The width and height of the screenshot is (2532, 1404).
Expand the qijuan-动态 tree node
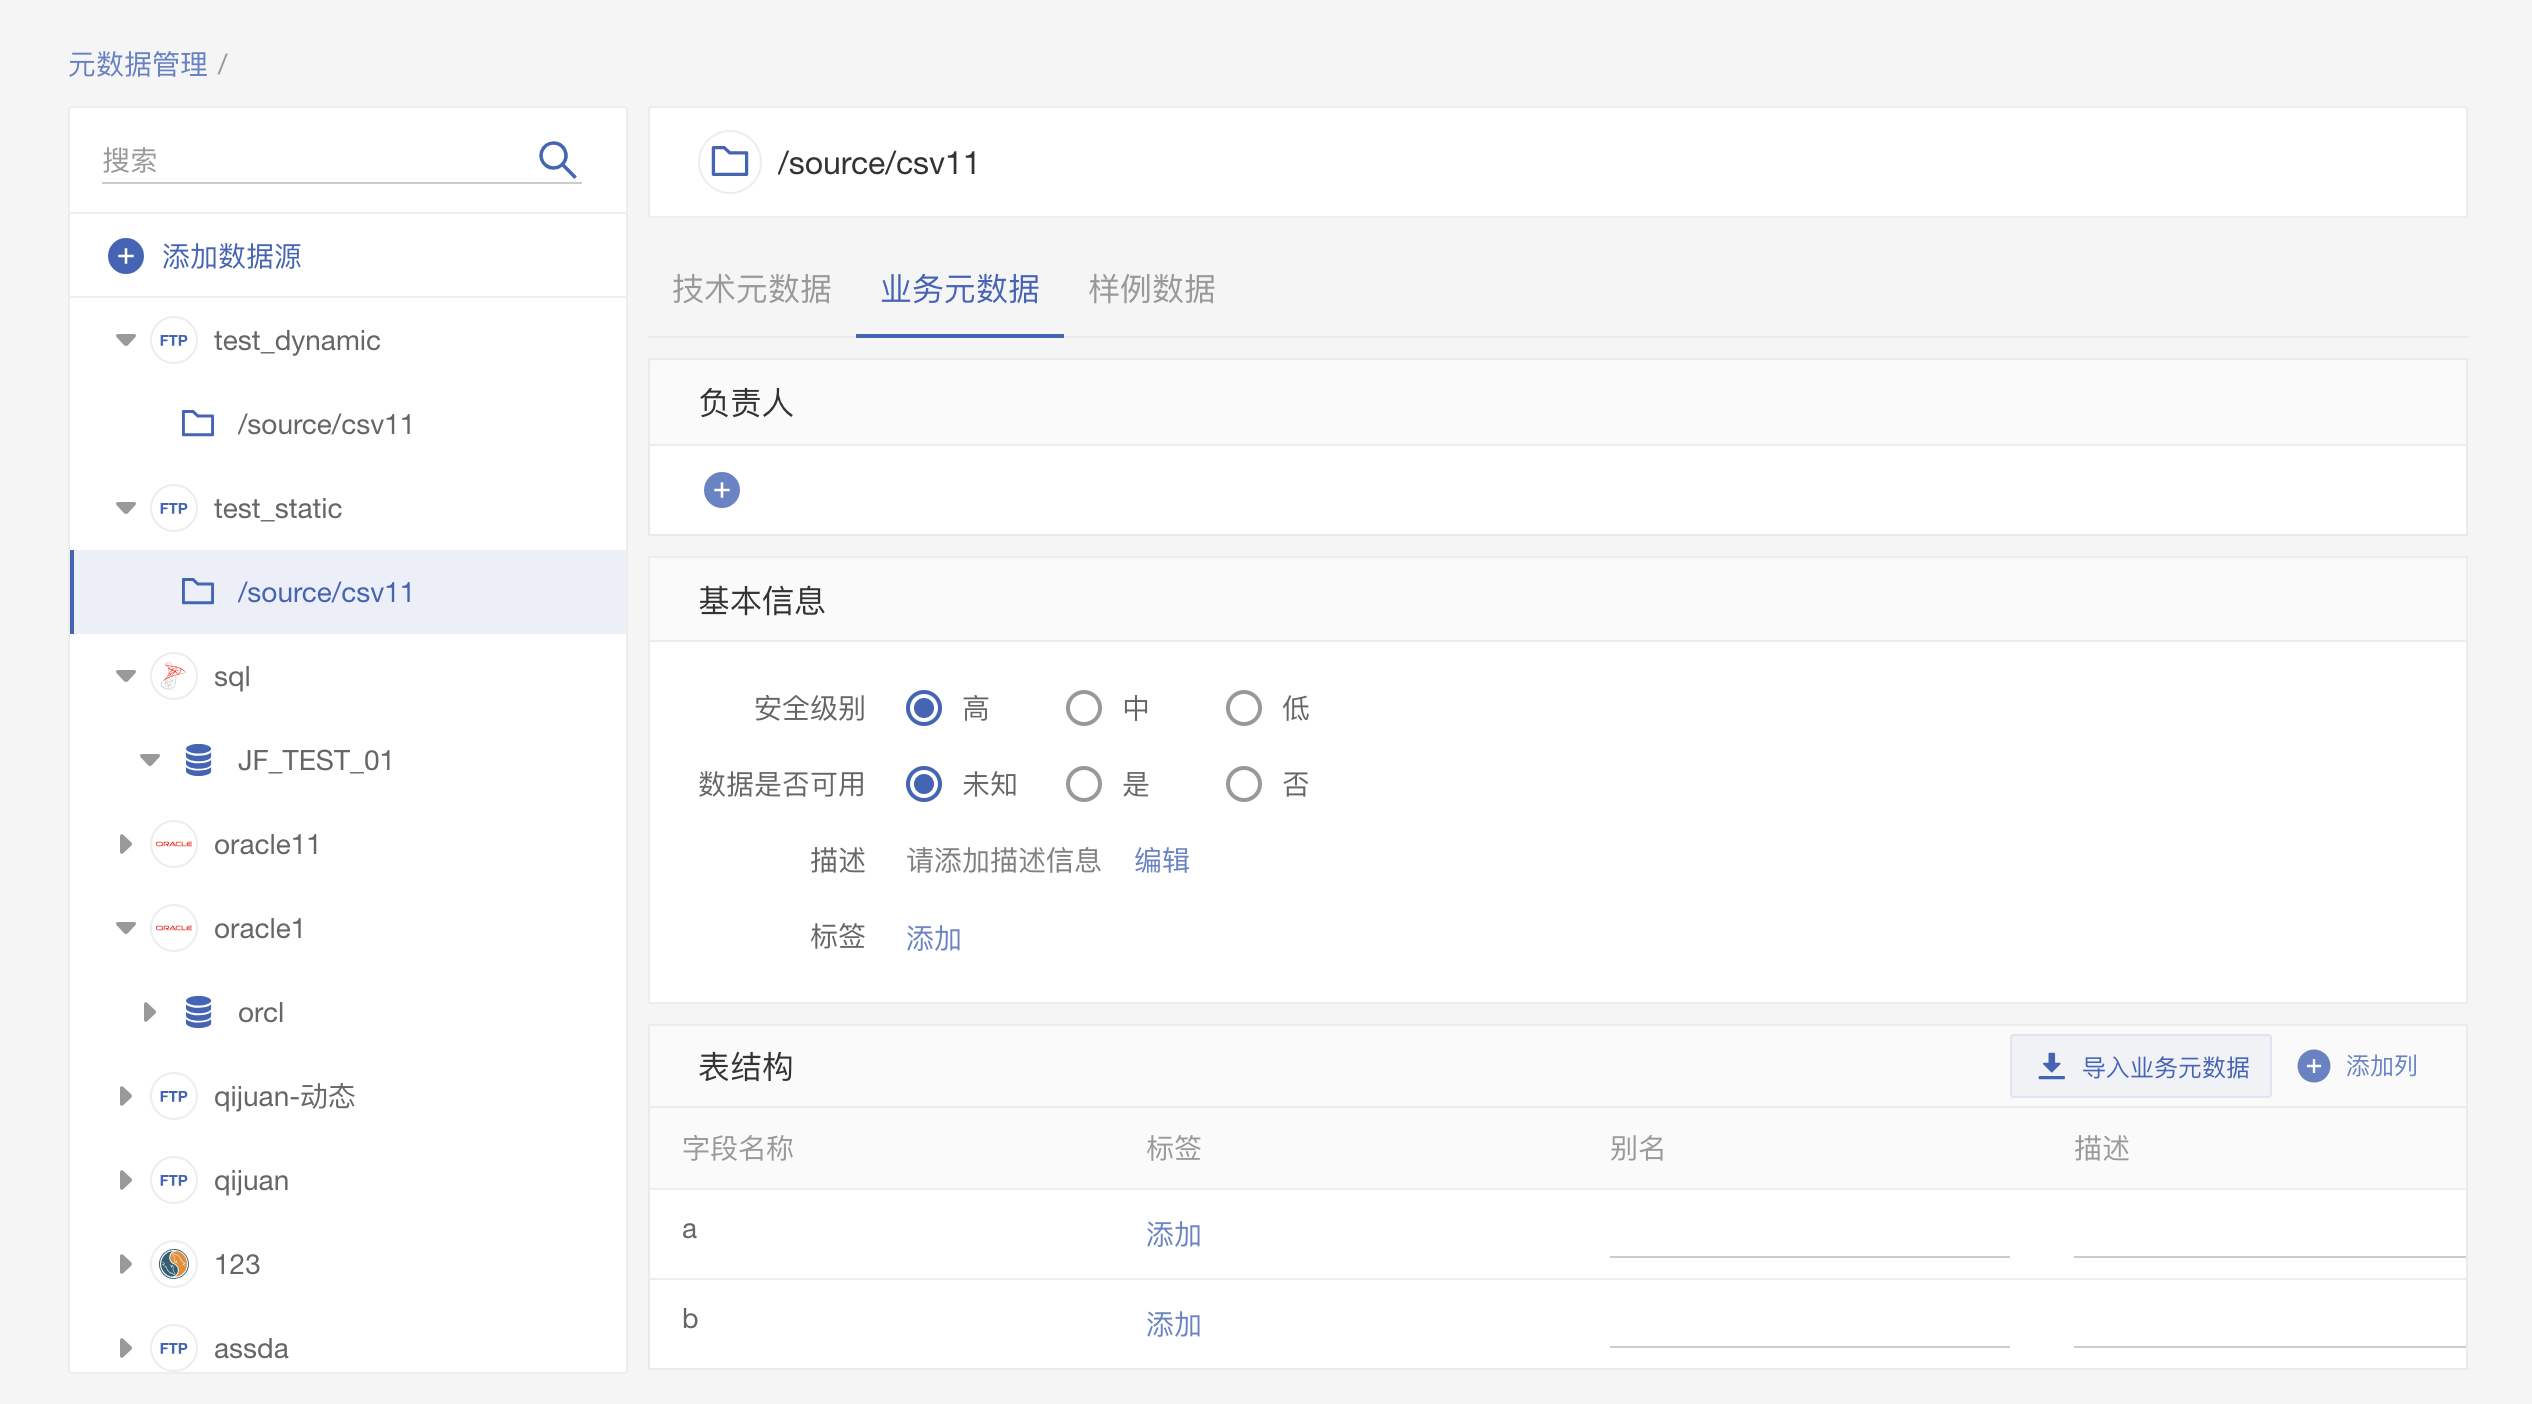tap(126, 1096)
